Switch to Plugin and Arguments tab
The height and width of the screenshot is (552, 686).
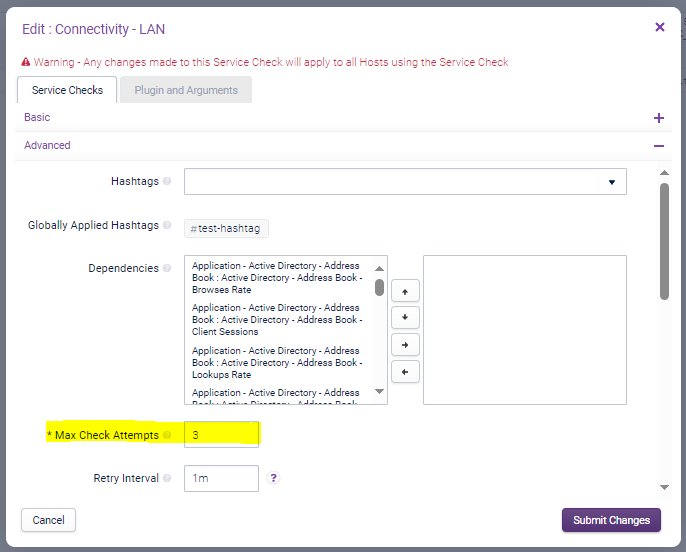pyautogui.click(x=186, y=90)
